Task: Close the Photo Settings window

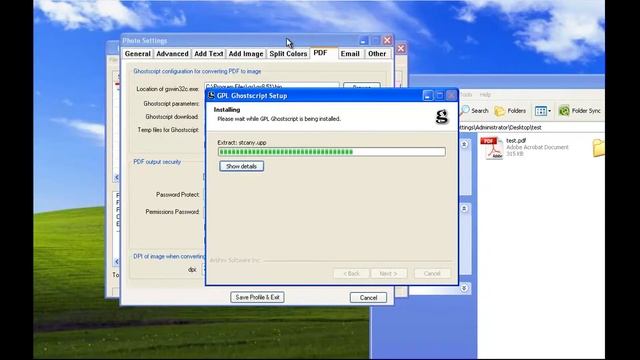Action: coord(387,40)
